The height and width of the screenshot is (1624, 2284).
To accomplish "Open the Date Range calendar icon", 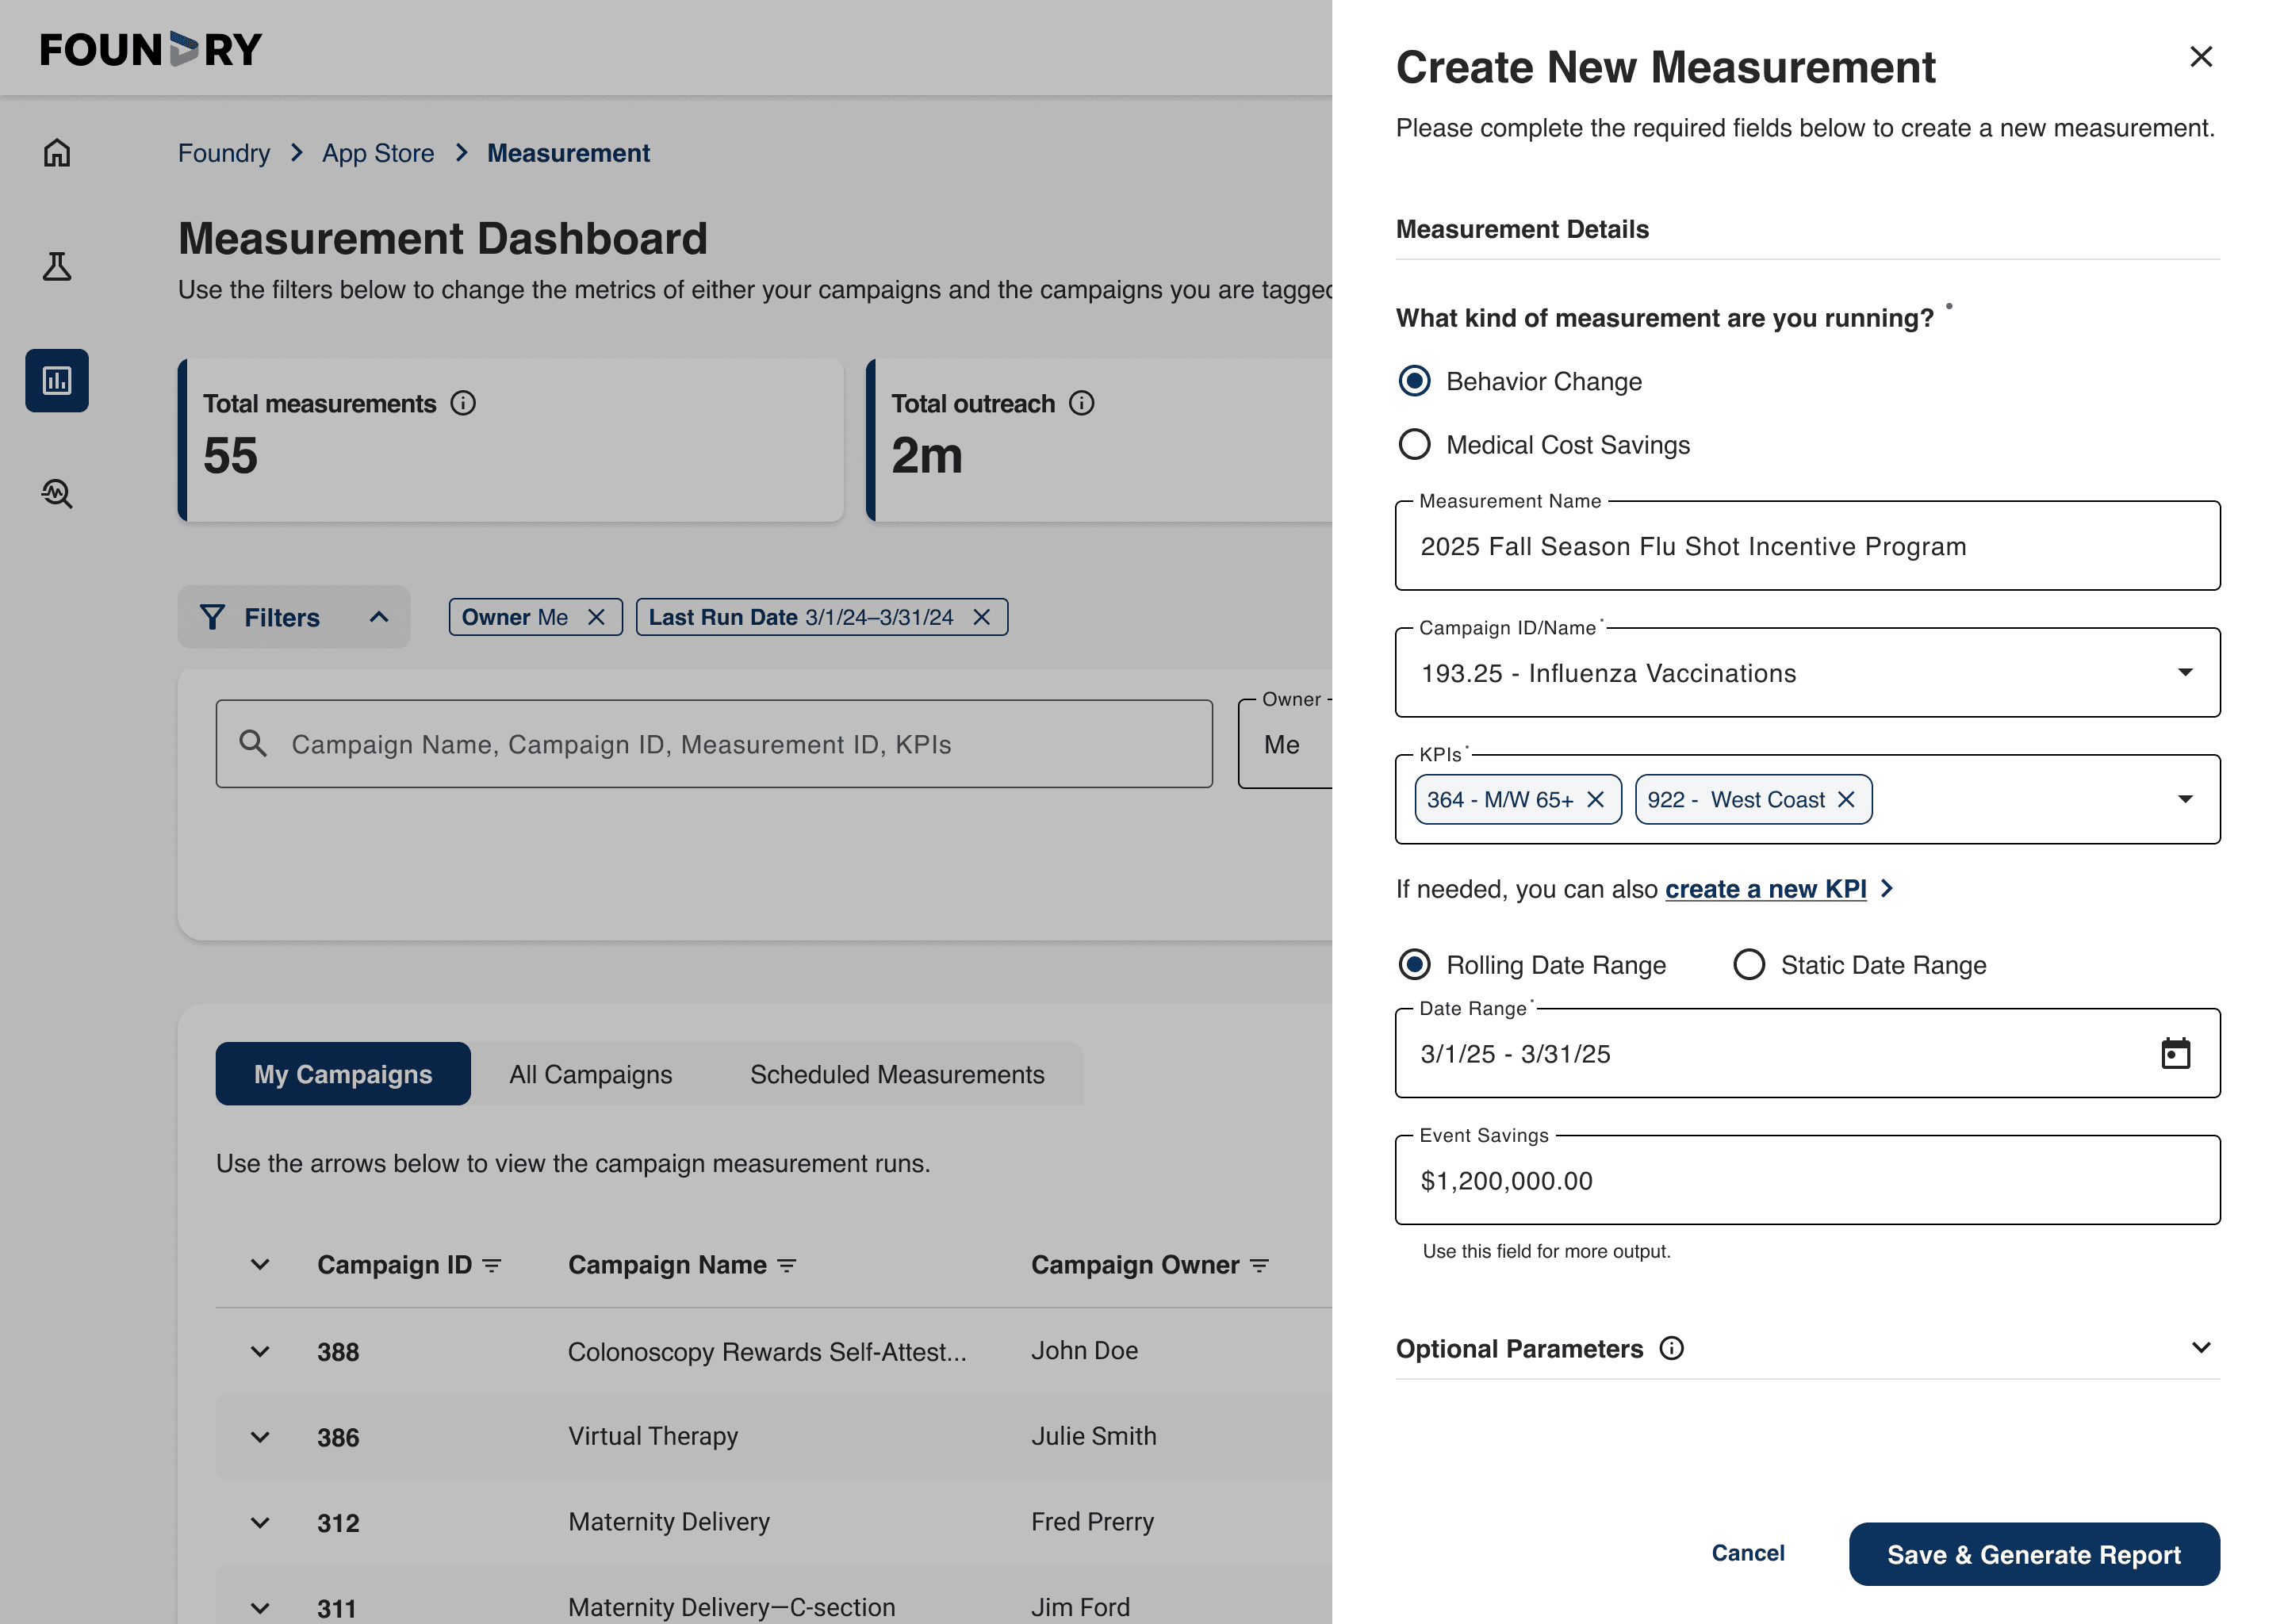I will coord(2175,1054).
